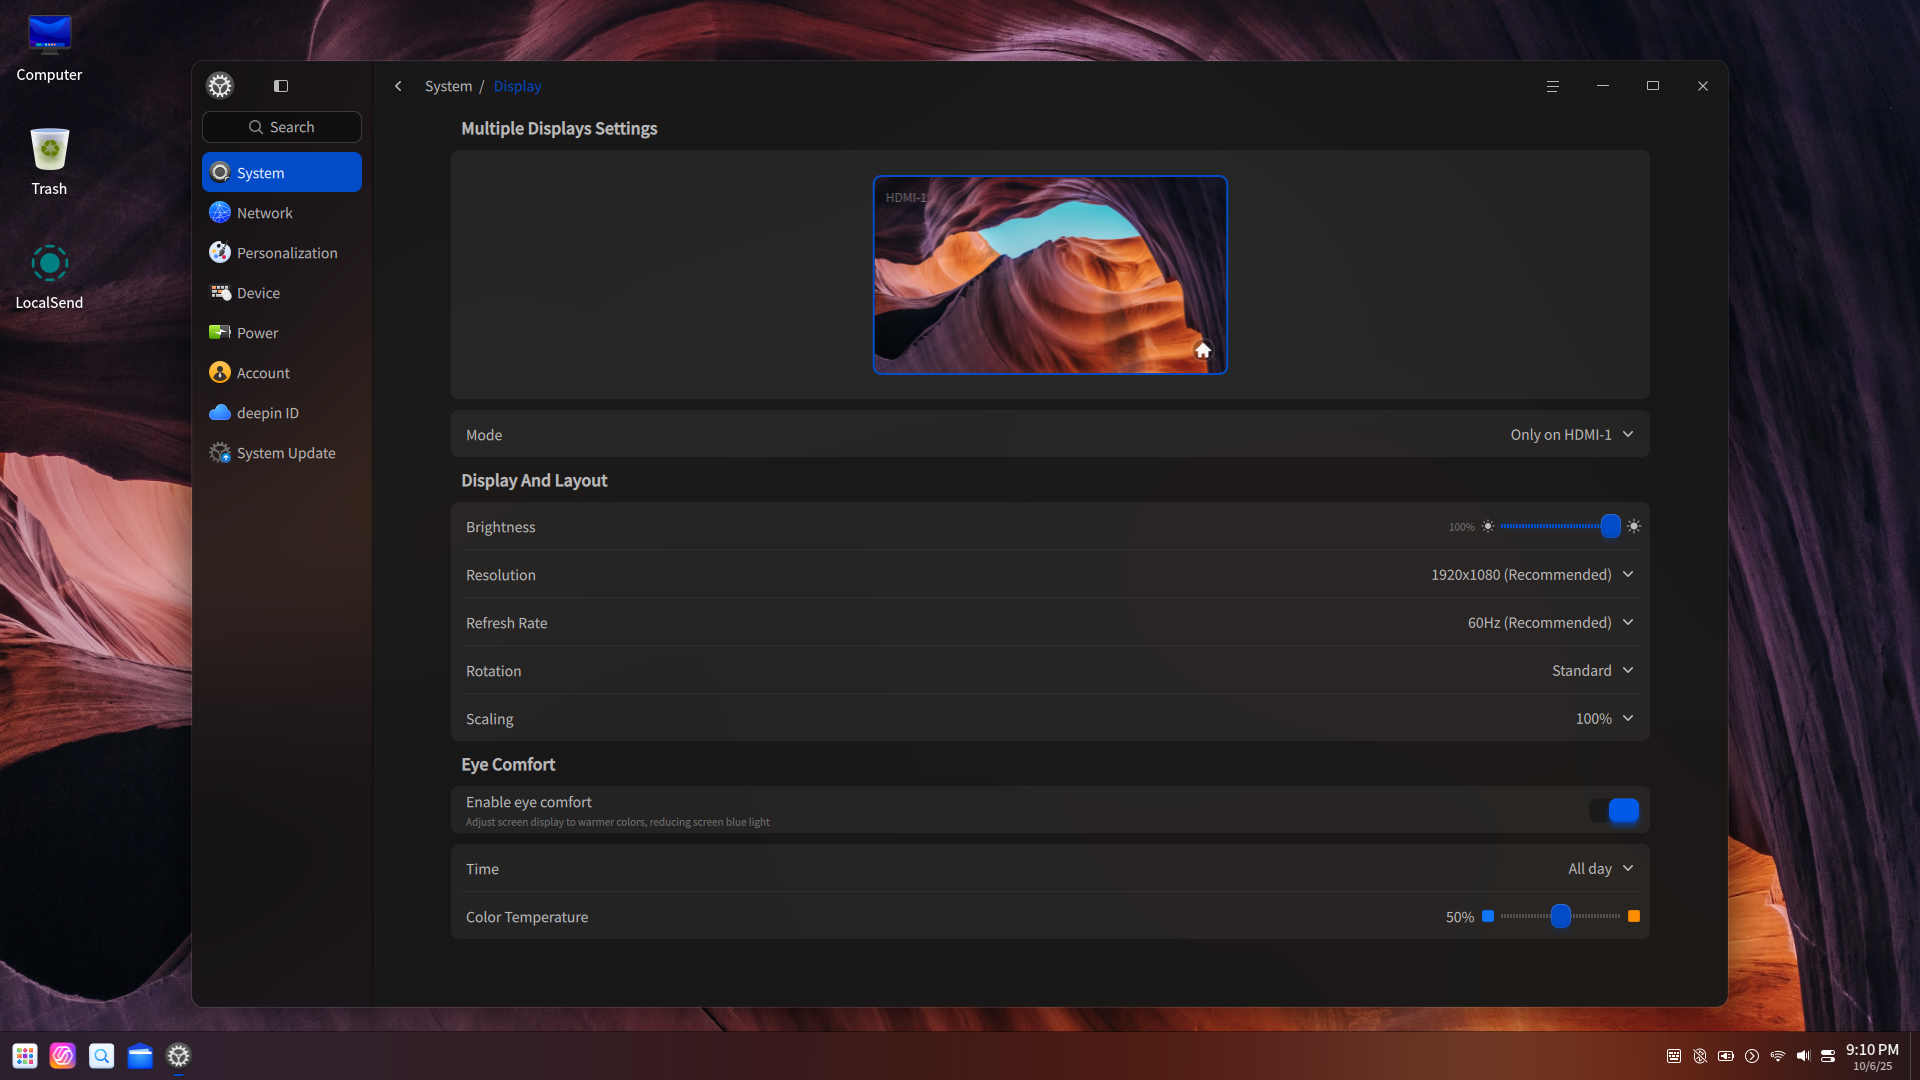Viewport: 1920px width, 1080px height.
Task: Open the System Update section
Action: [x=285, y=453]
